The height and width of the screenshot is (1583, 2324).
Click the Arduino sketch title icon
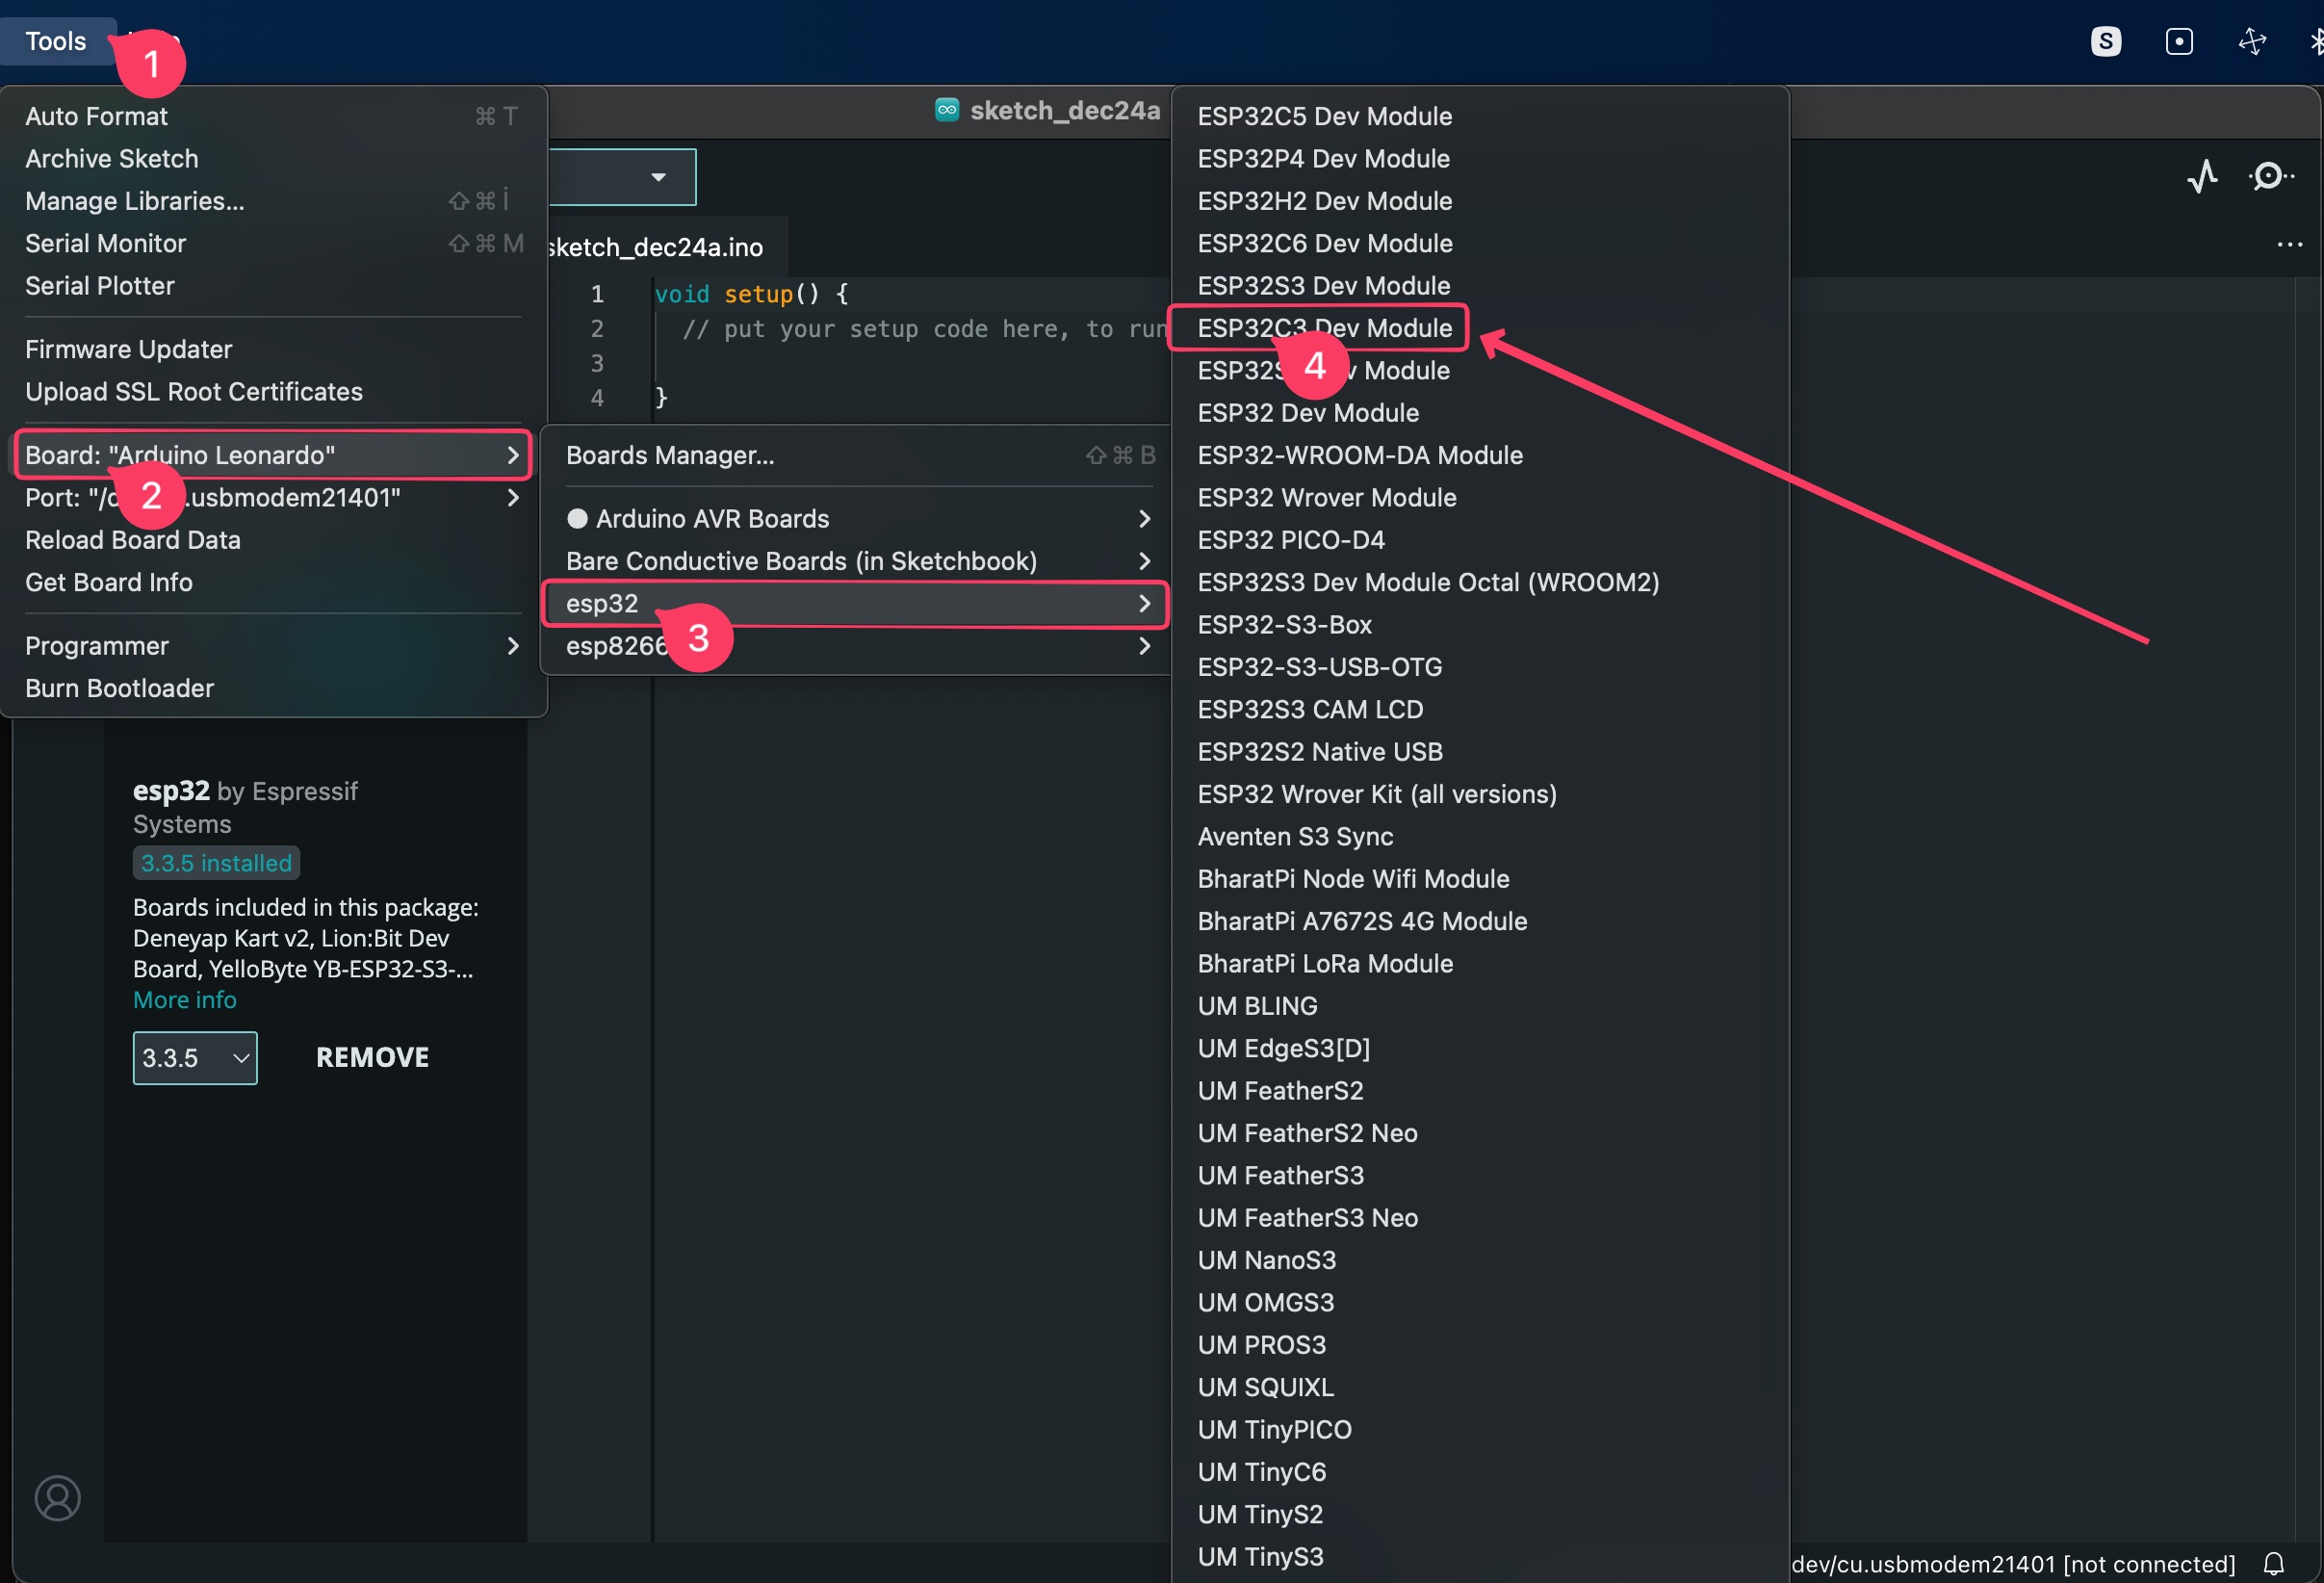[x=946, y=110]
